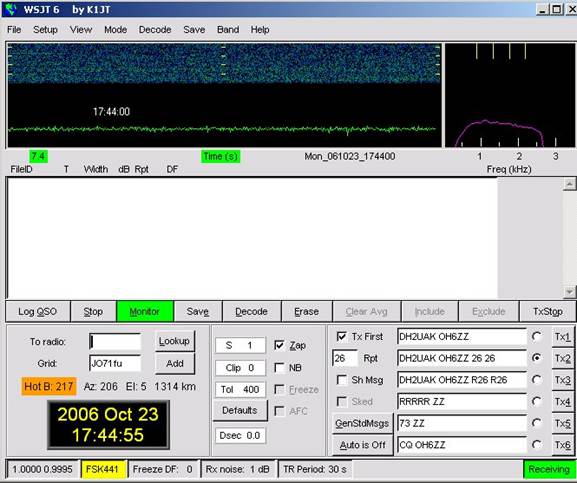577x483 pixels.
Task: Click the Tol 400 control
Action: pos(240,389)
